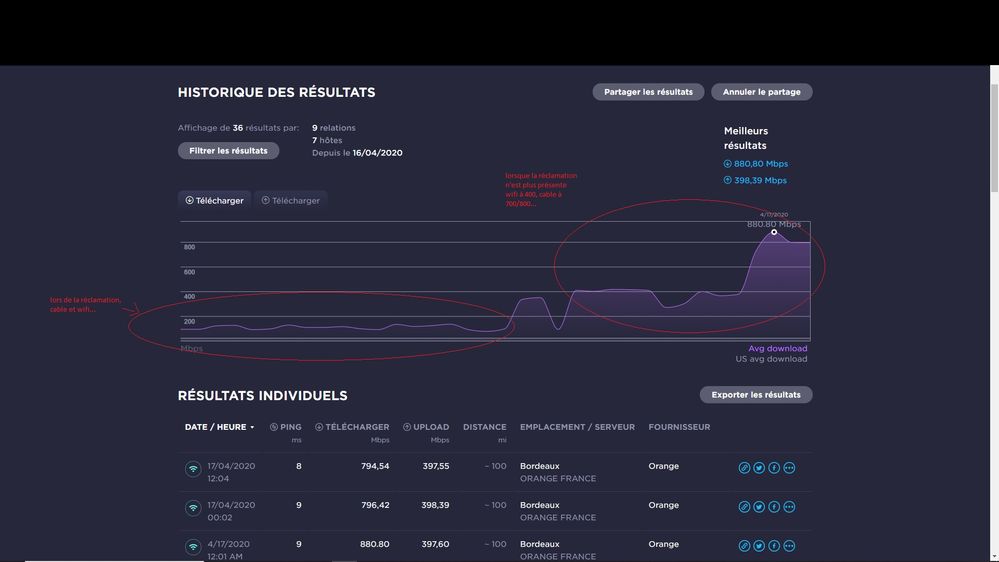Click the link icon for the 00:02 result

[744, 507]
